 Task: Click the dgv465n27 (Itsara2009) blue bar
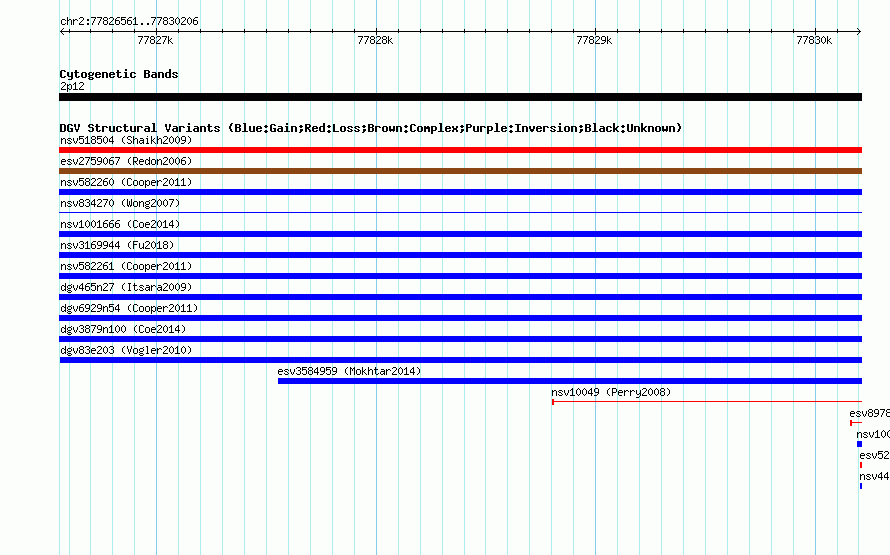[460, 297]
